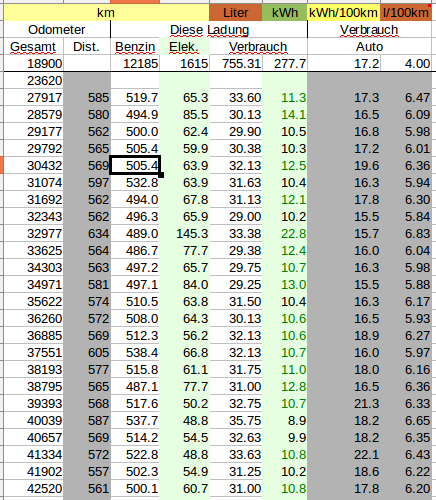Click the 'Auto' header cell
Viewport: 436px width, 500px height.
tap(369, 47)
